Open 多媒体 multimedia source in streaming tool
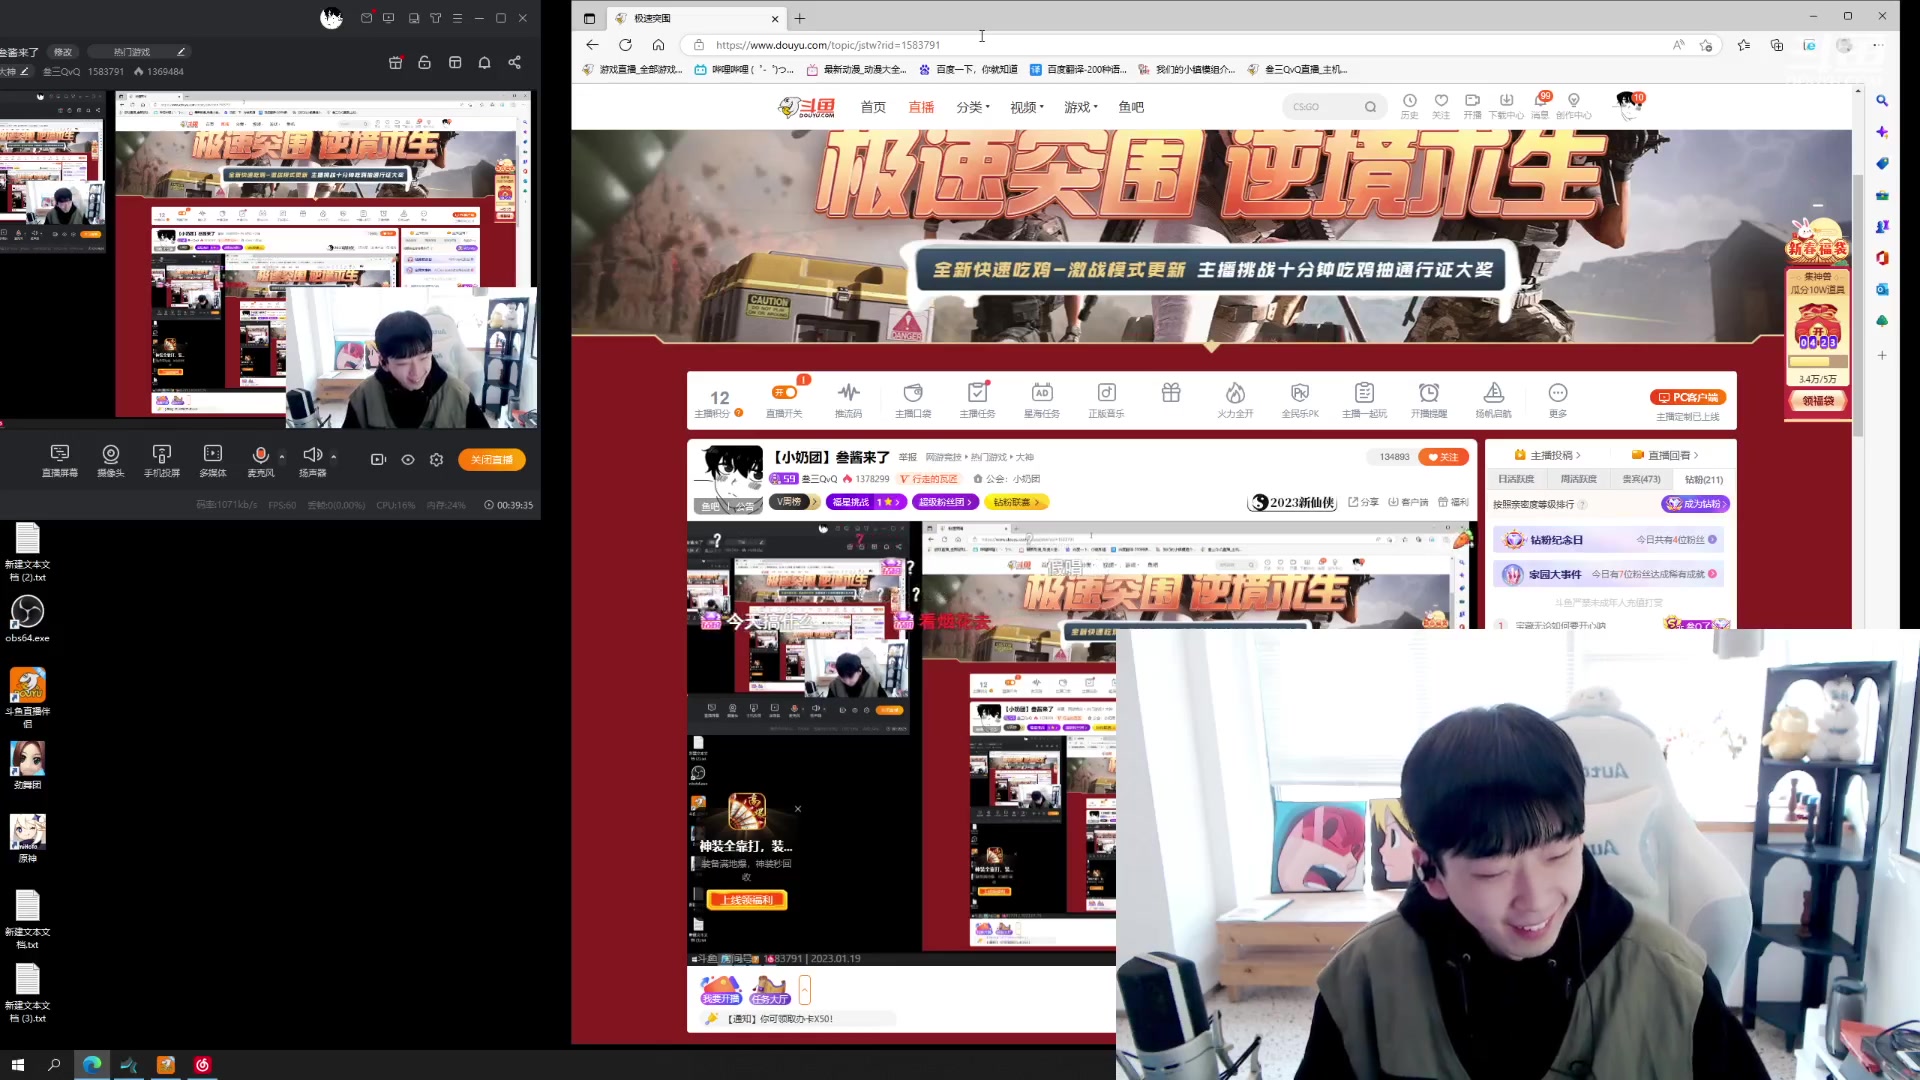 coord(212,460)
